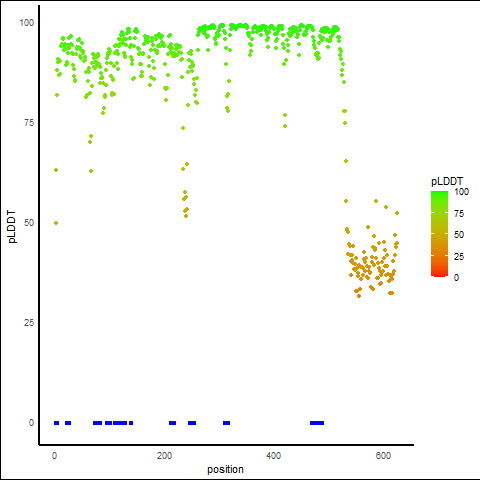The height and width of the screenshot is (480, 480).
Task: Click the isolated data point at pLDDT 50 near position 0
Action: point(56,223)
